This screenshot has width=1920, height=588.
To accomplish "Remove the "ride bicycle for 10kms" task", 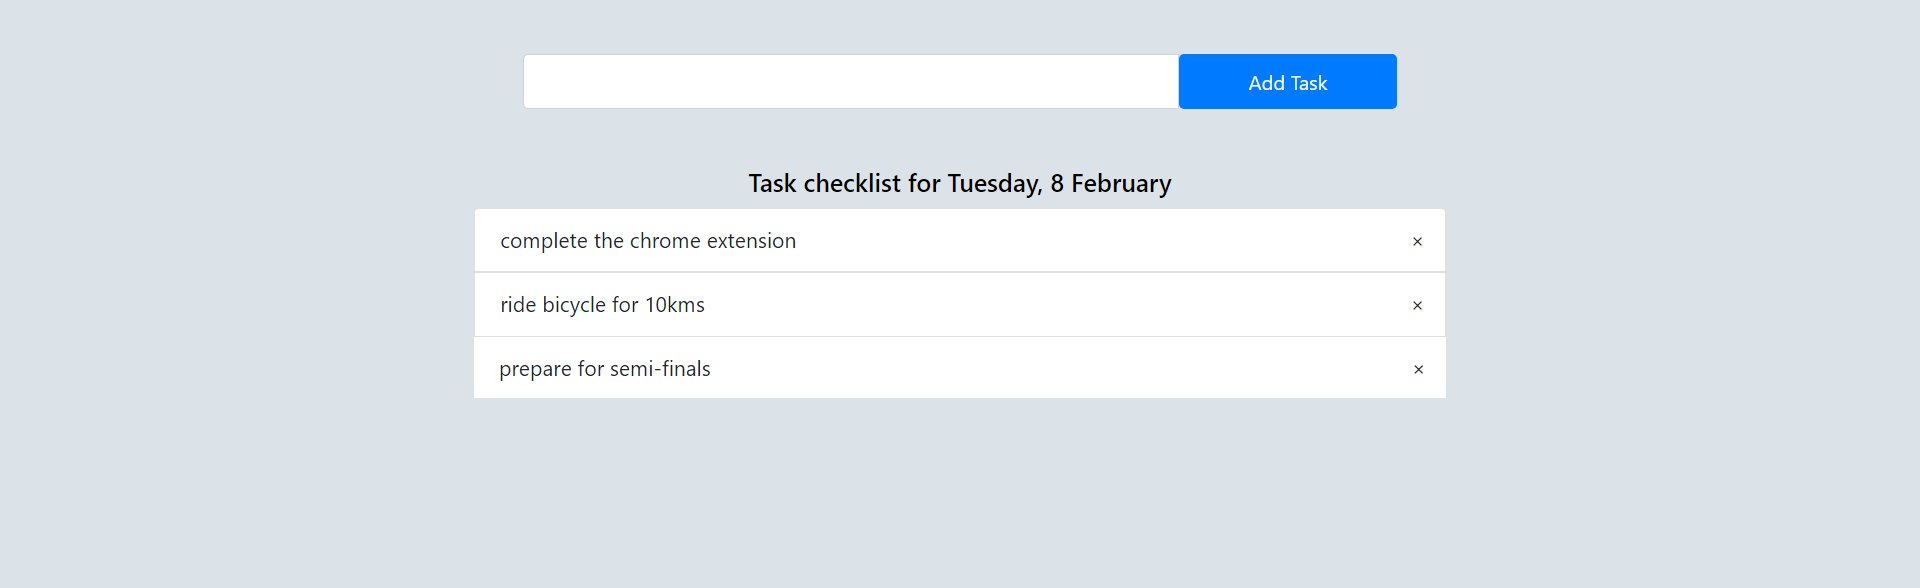I will (x=1417, y=305).
